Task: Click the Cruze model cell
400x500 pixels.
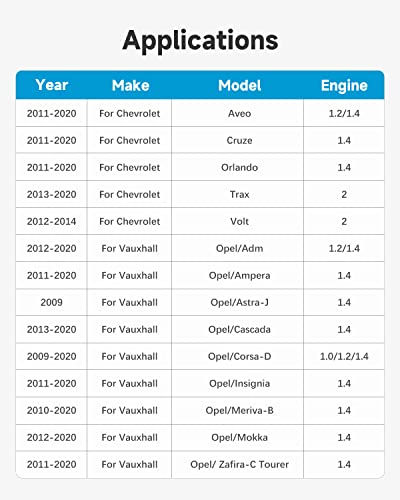Action: (239, 140)
